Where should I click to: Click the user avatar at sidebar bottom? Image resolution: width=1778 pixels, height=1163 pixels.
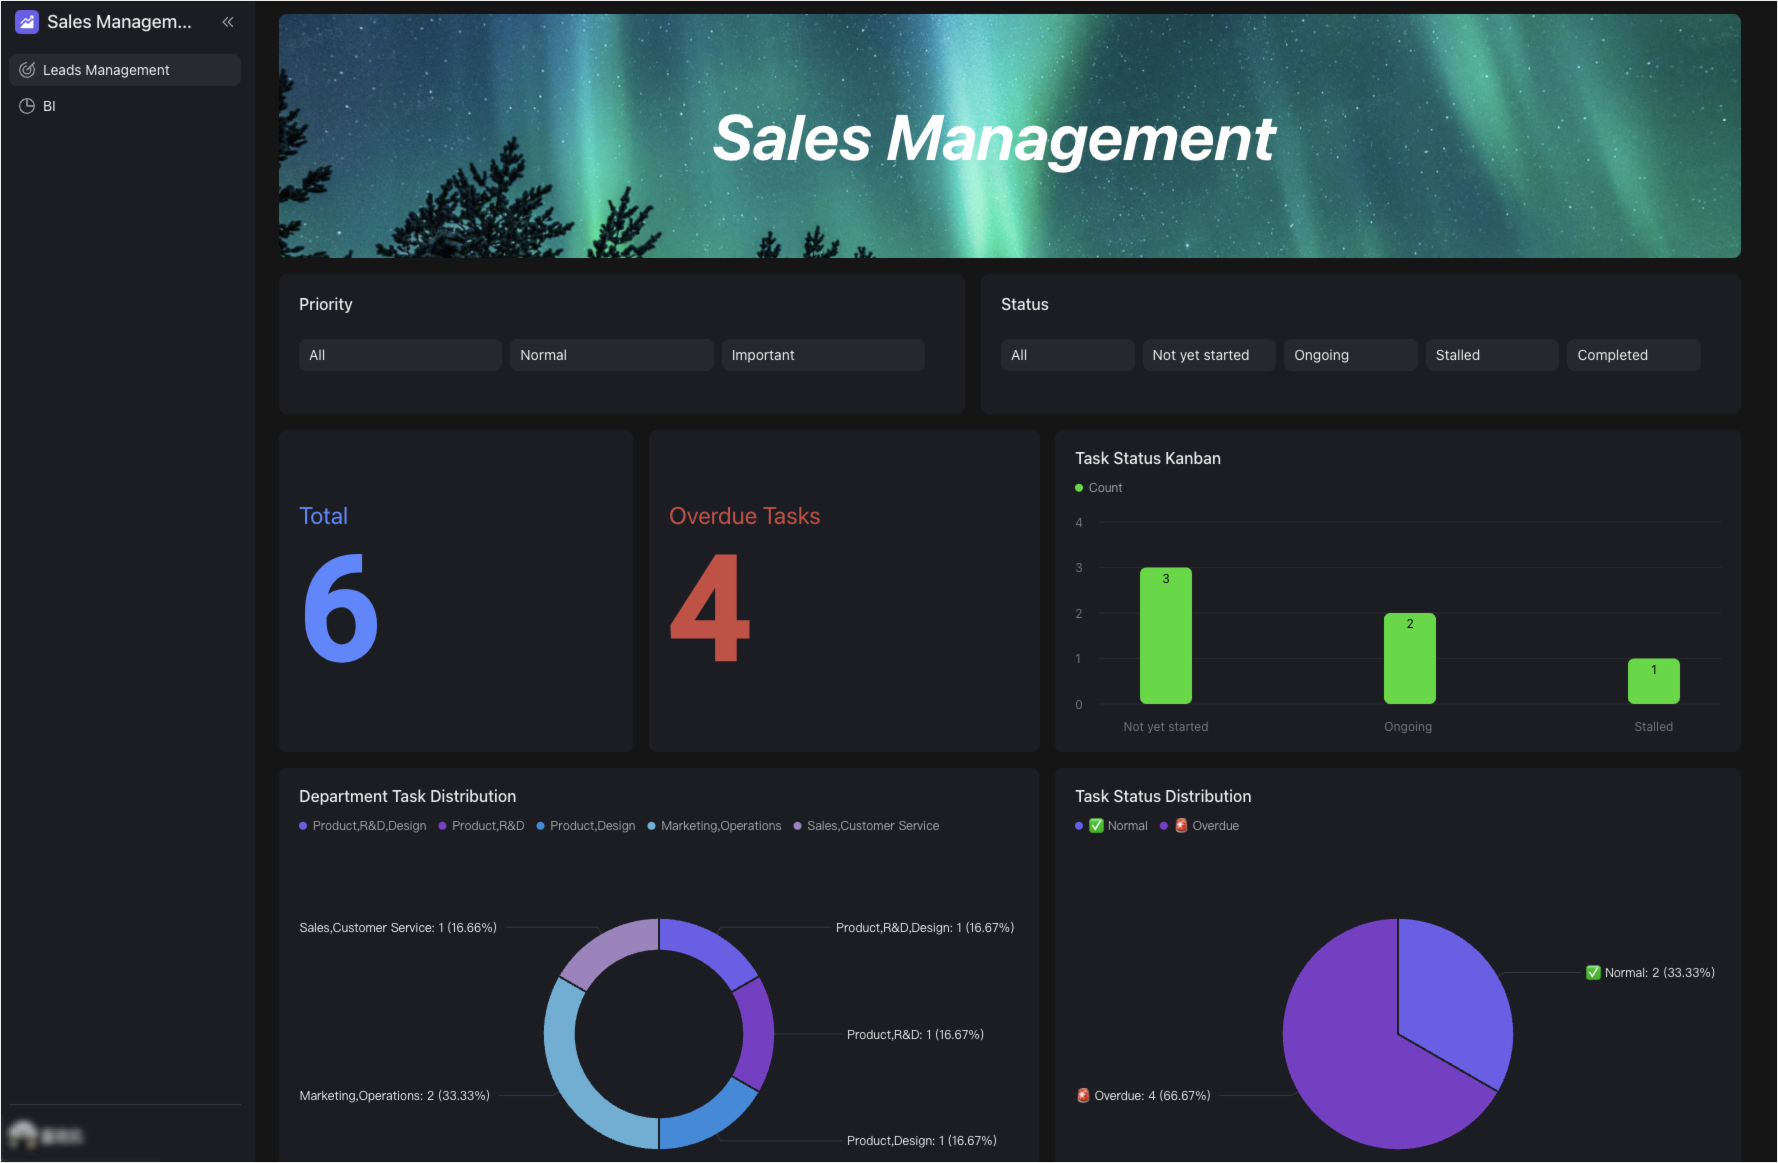(x=23, y=1135)
